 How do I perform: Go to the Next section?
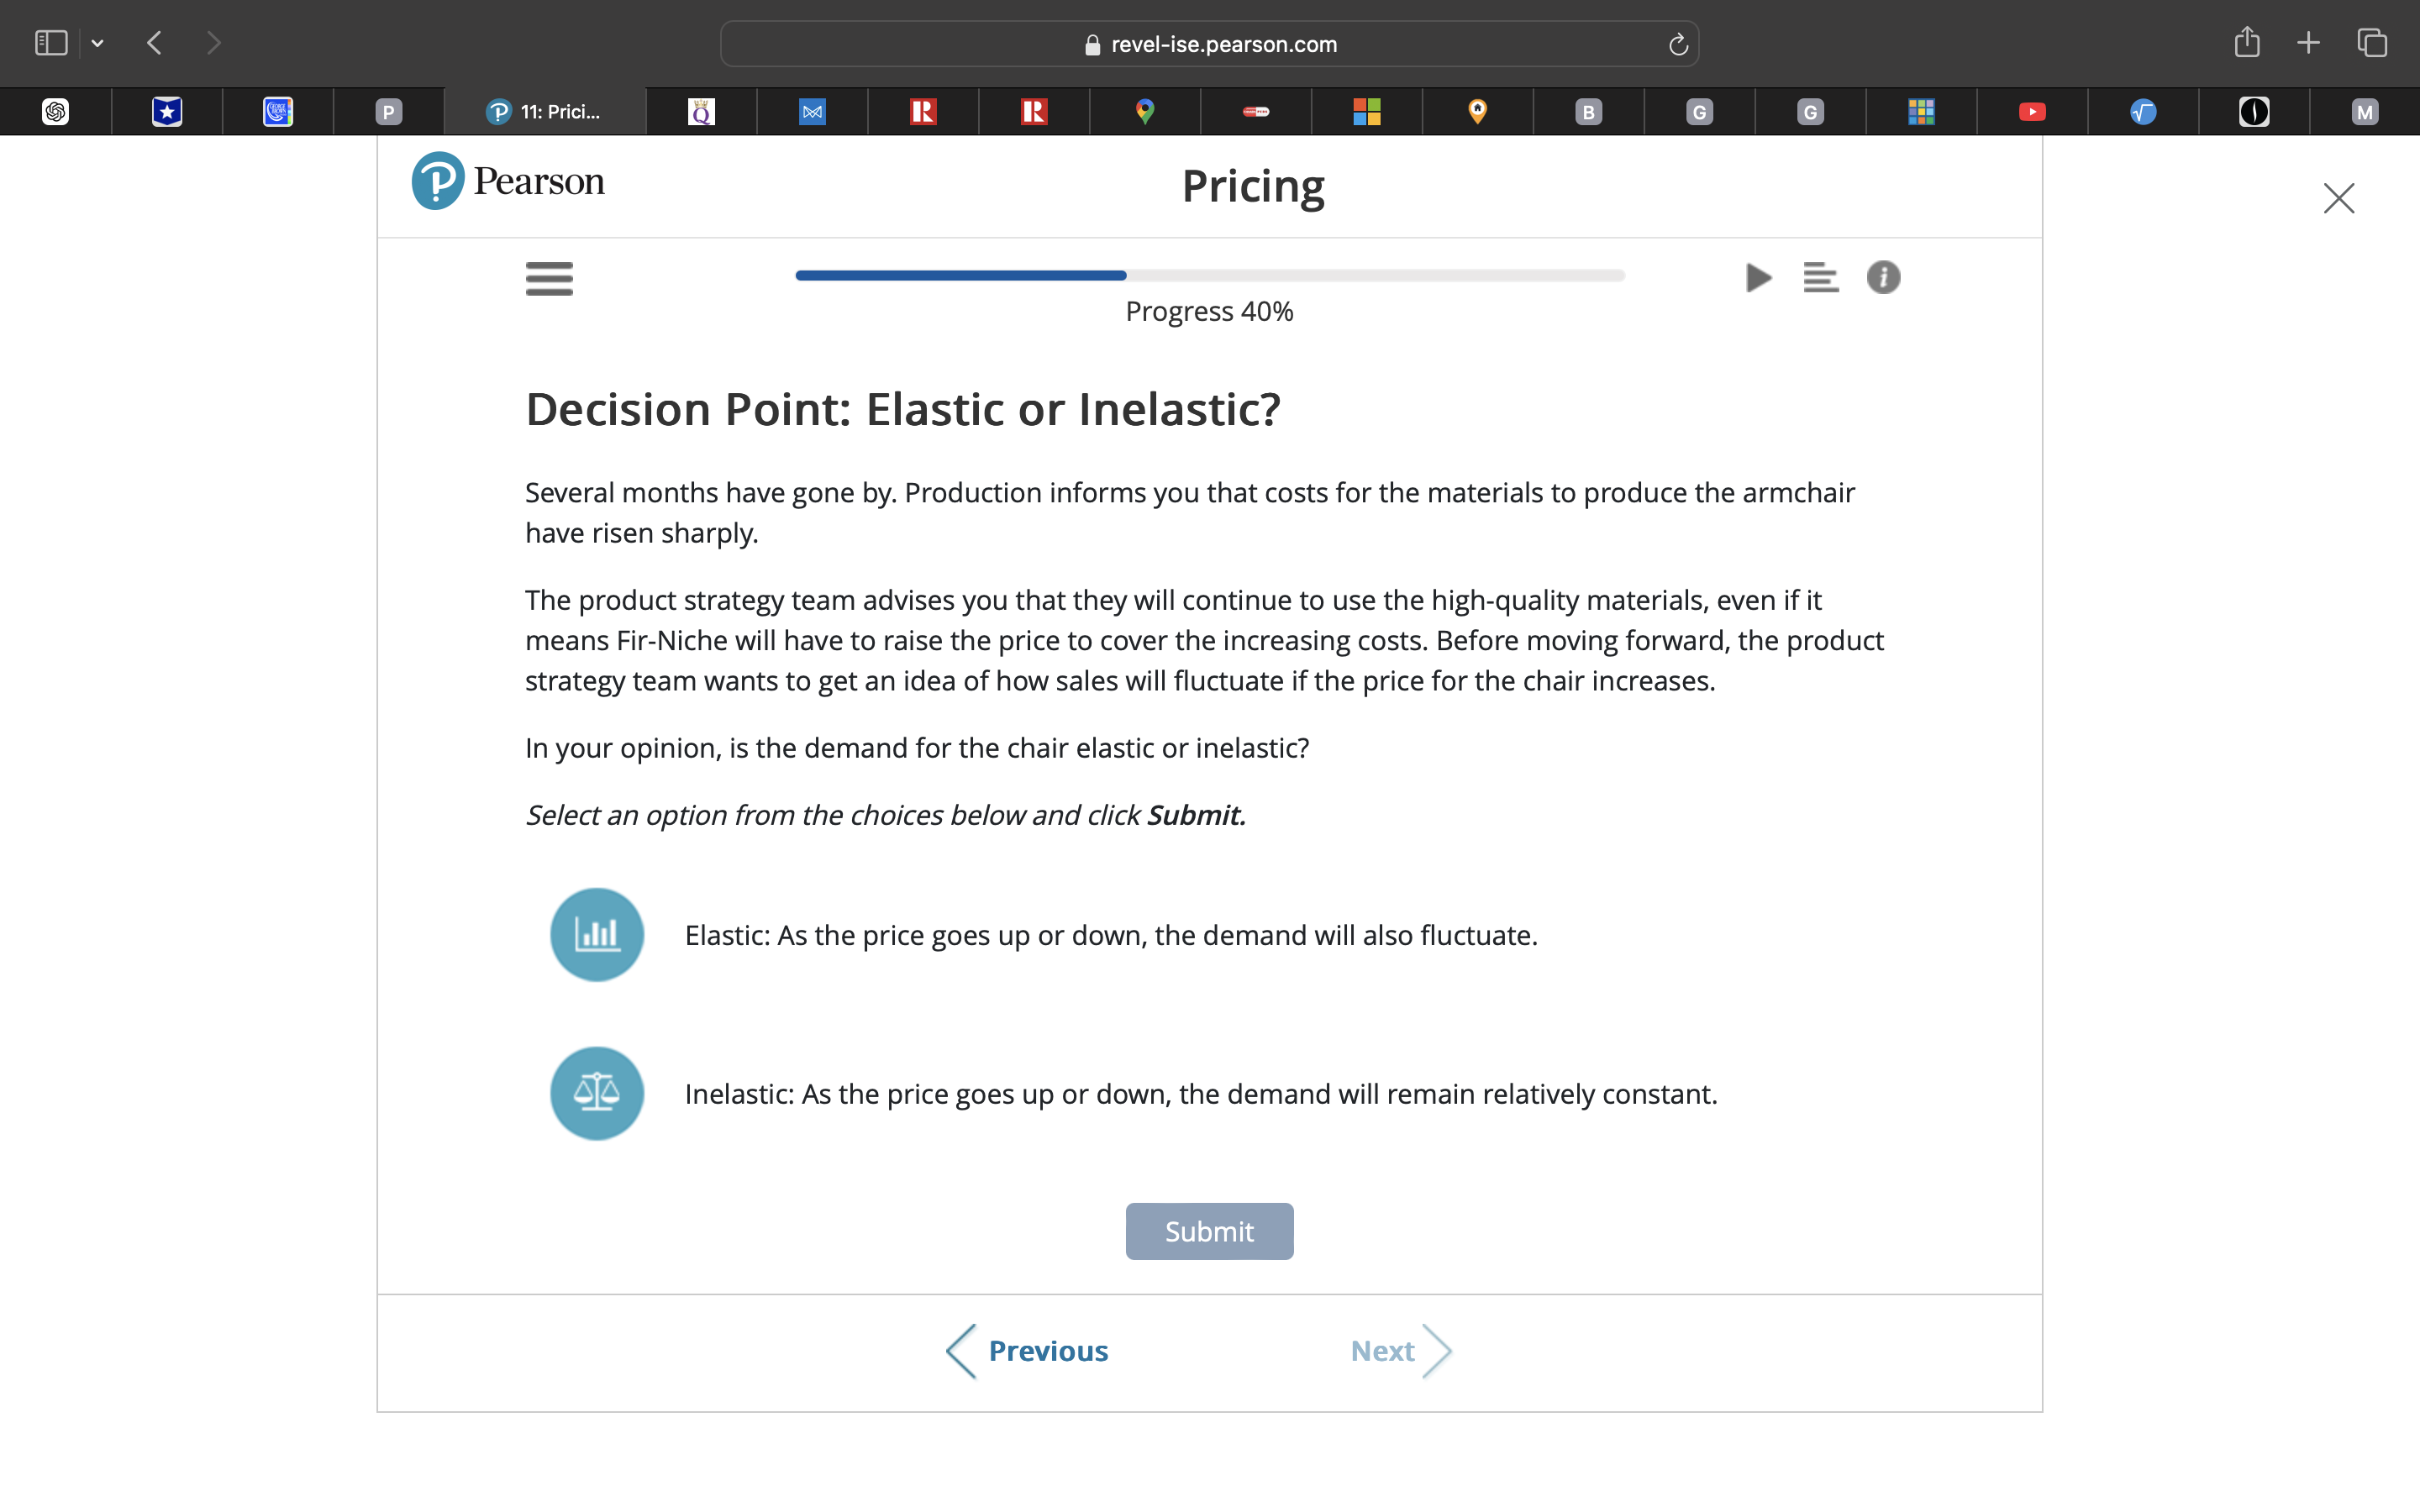tap(1382, 1350)
